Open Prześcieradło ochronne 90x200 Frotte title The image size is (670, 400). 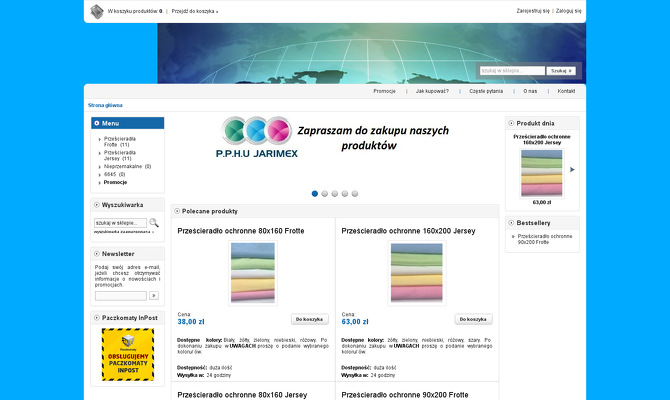point(405,395)
